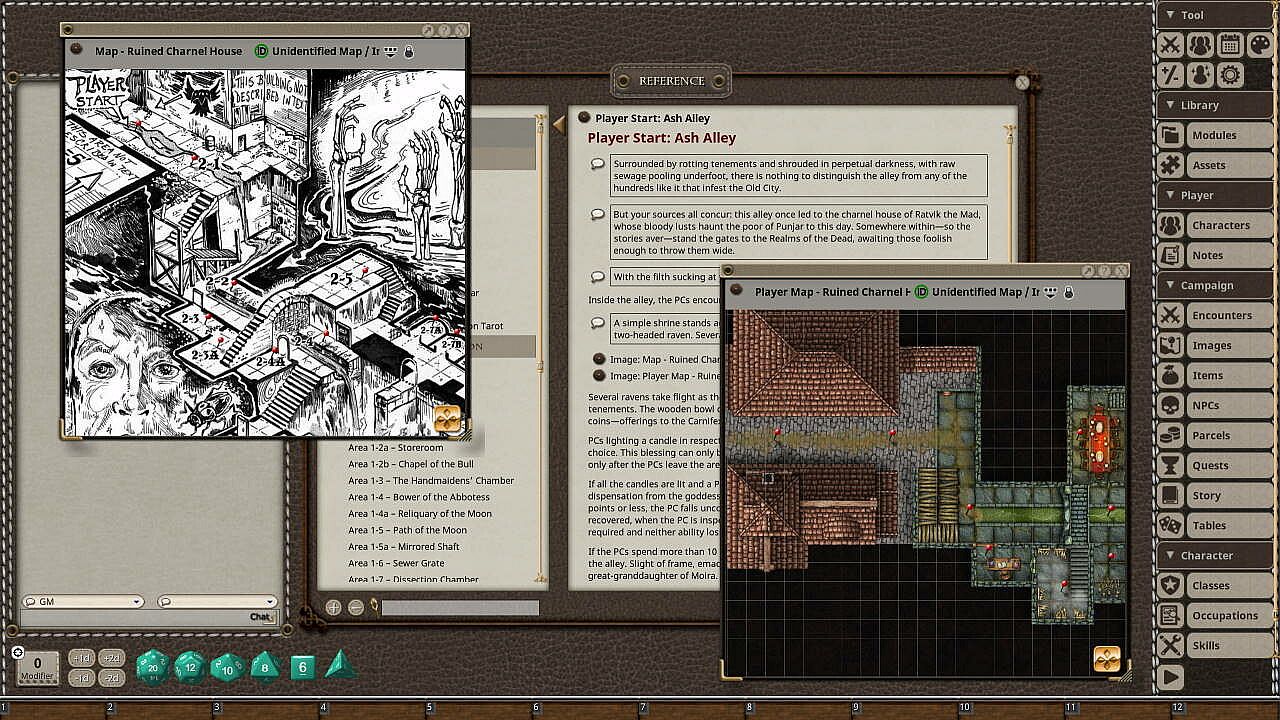The width and height of the screenshot is (1280, 720).
Task: Open Area 1-5 – Path of the Moon
Action: coord(407,530)
